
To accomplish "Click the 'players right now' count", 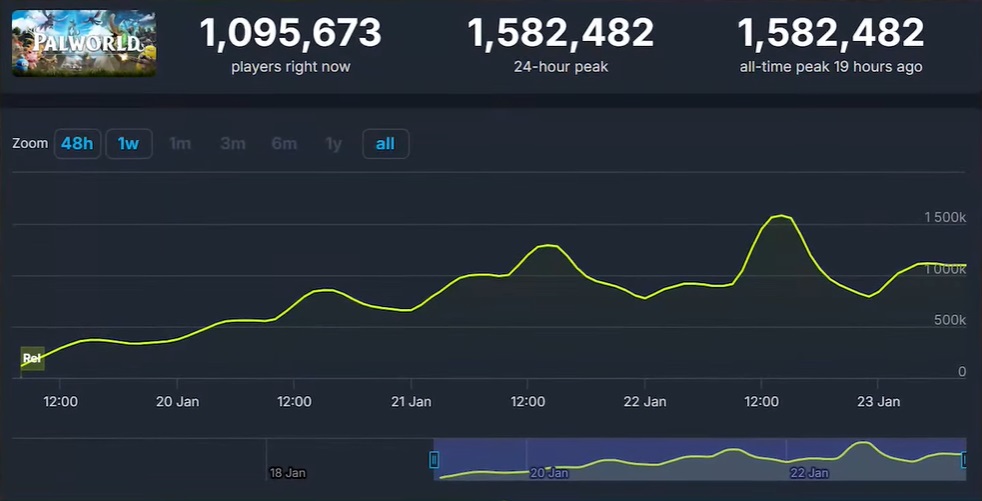I will pyautogui.click(x=290, y=33).
